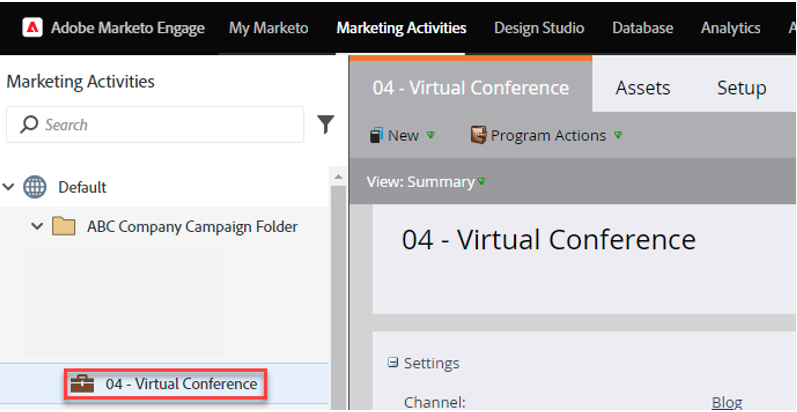Click the ABC Company Campaign Folder icon
The width and height of the screenshot is (797, 412).
(x=64, y=226)
